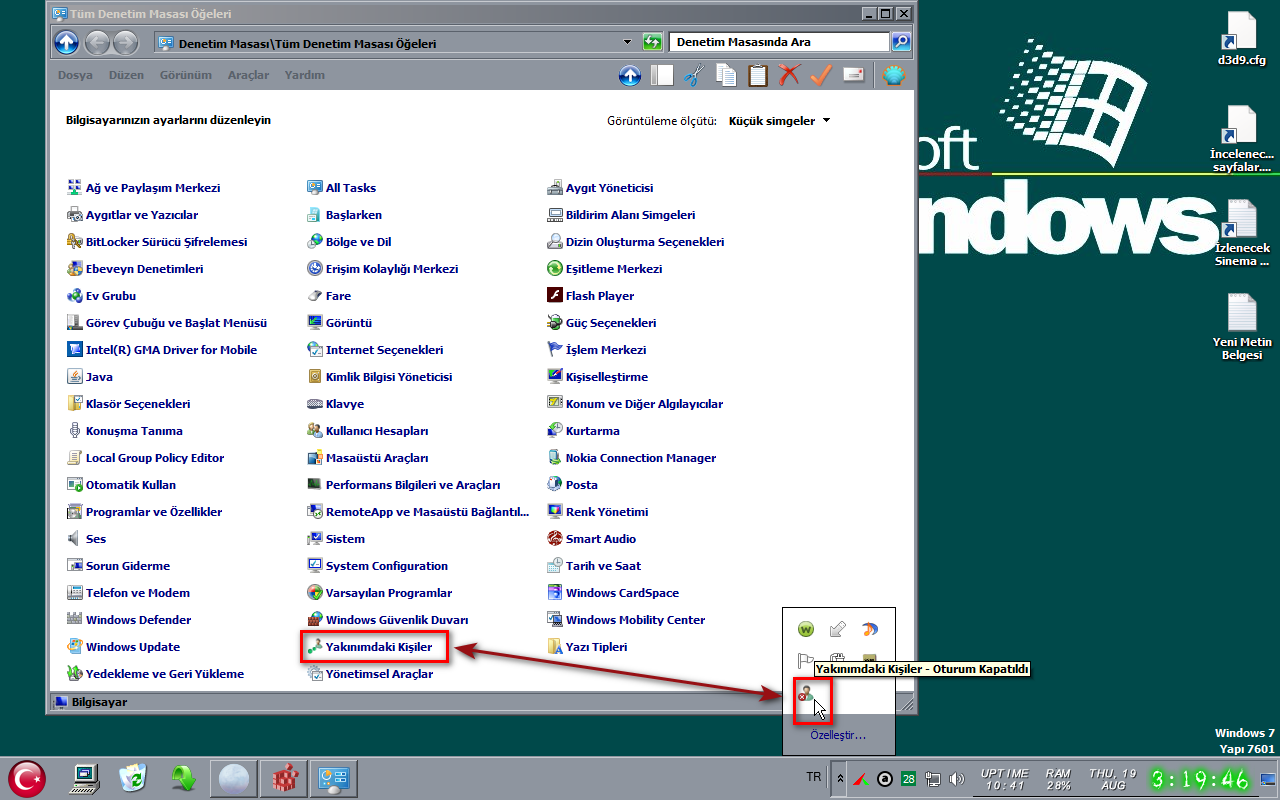
Task: Open Smart Audio
Action: pos(592,539)
